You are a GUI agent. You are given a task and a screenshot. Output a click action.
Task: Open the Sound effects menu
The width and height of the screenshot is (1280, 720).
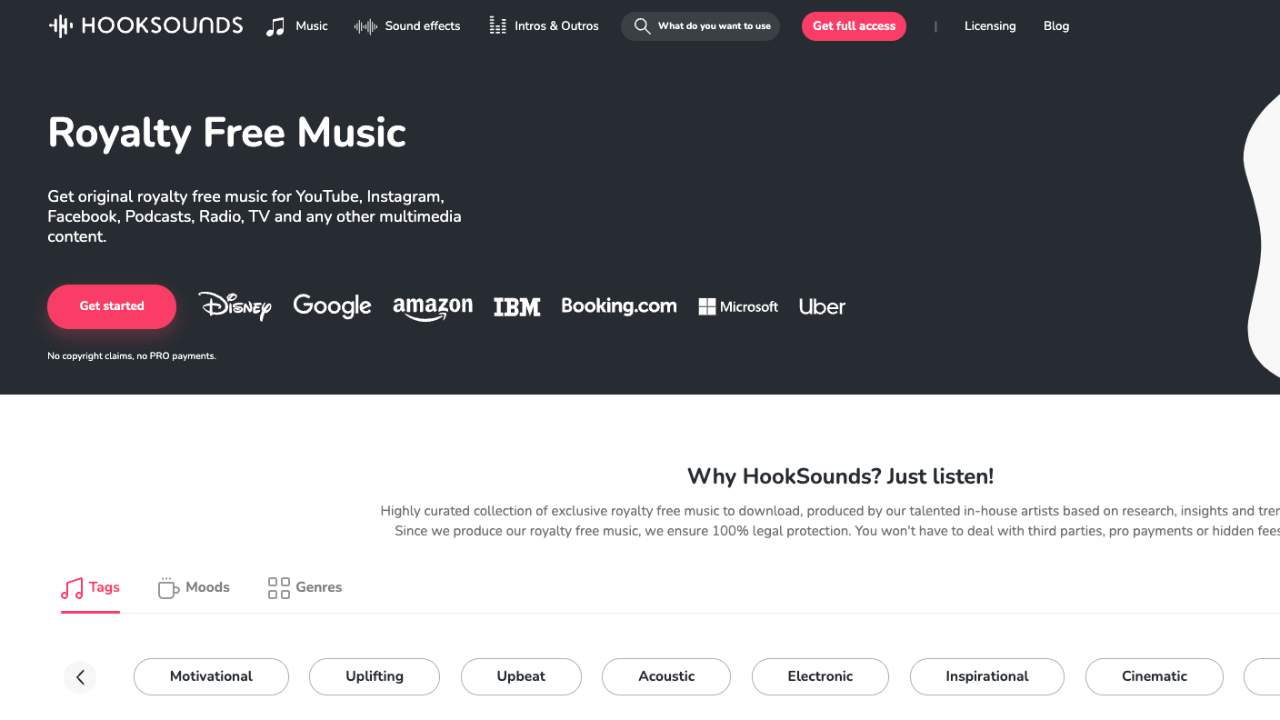[x=407, y=26]
